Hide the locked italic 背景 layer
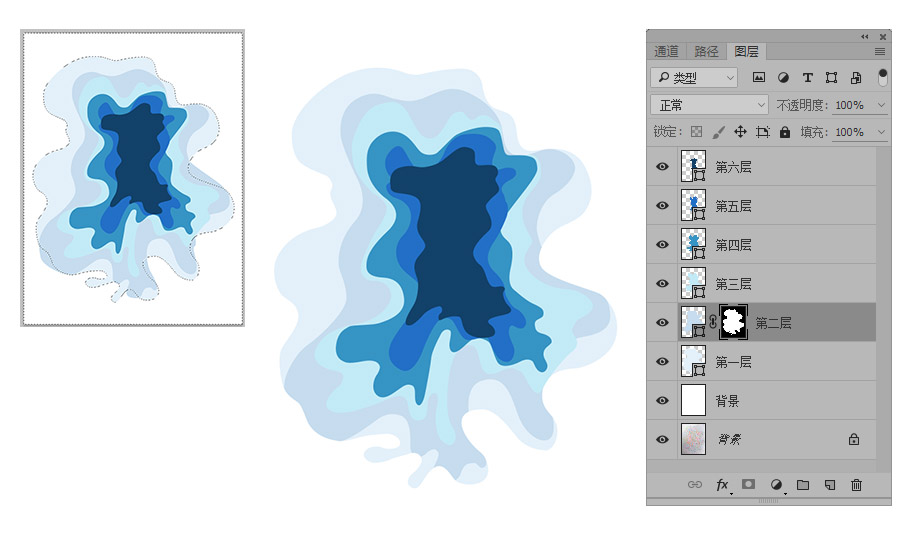The width and height of the screenshot is (920, 546). [x=662, y=439]
